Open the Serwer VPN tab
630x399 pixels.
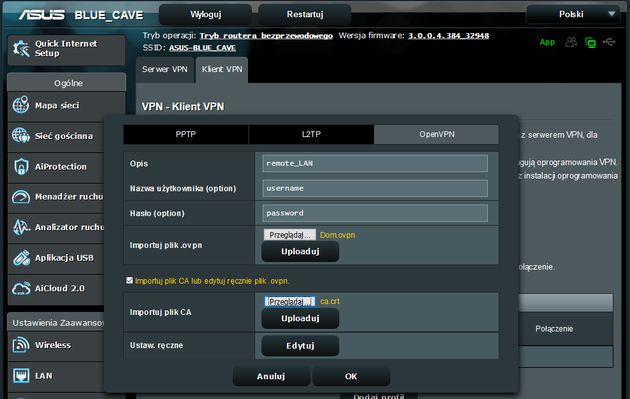165,70
